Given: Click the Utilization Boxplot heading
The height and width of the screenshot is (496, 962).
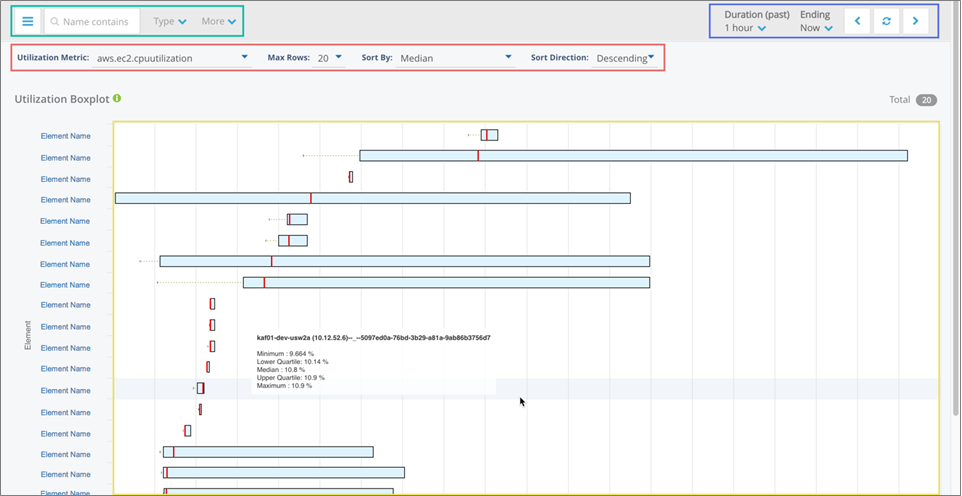Looking at the screenshot, I should 62,99.
